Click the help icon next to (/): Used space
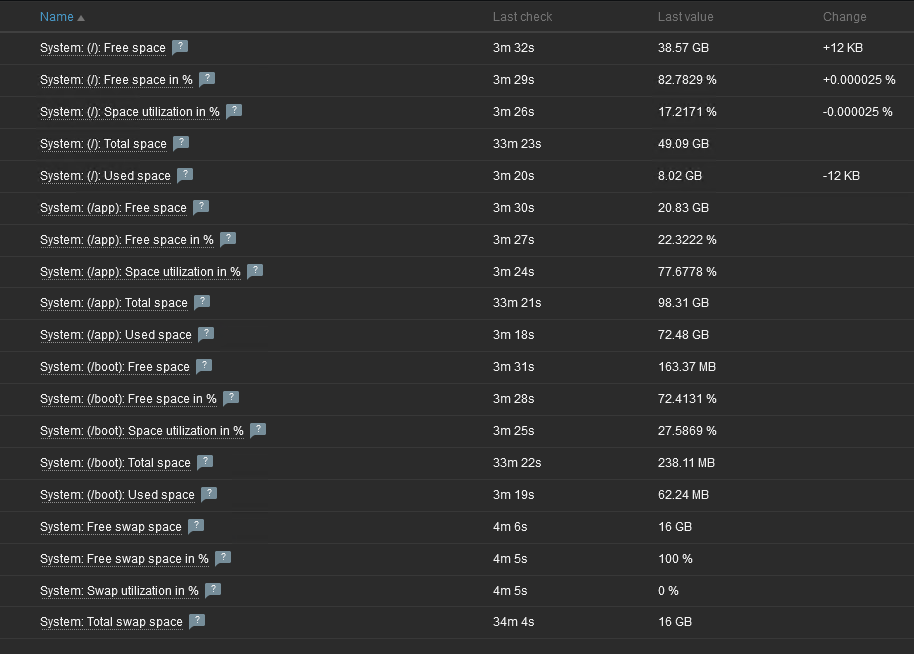This screenshot has width=914, height=654. pos(185,175)
